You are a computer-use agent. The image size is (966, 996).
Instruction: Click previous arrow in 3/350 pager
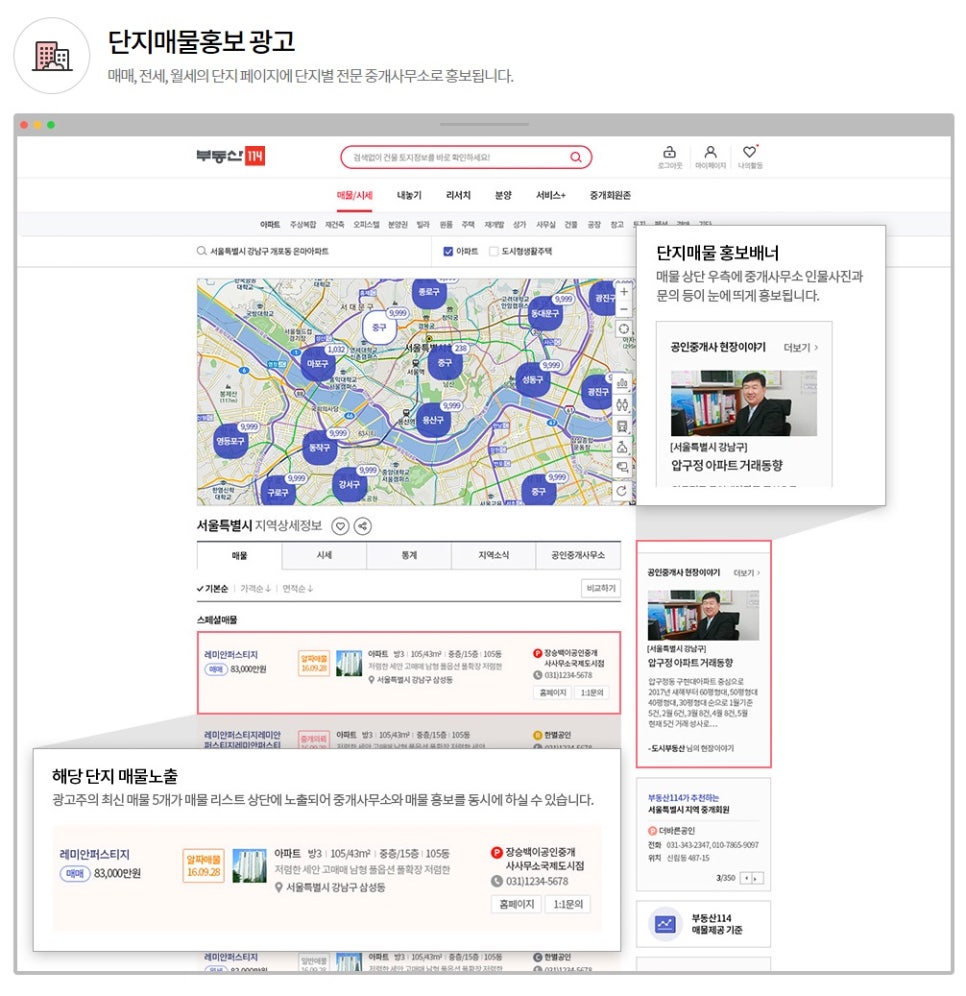[747, 878]
